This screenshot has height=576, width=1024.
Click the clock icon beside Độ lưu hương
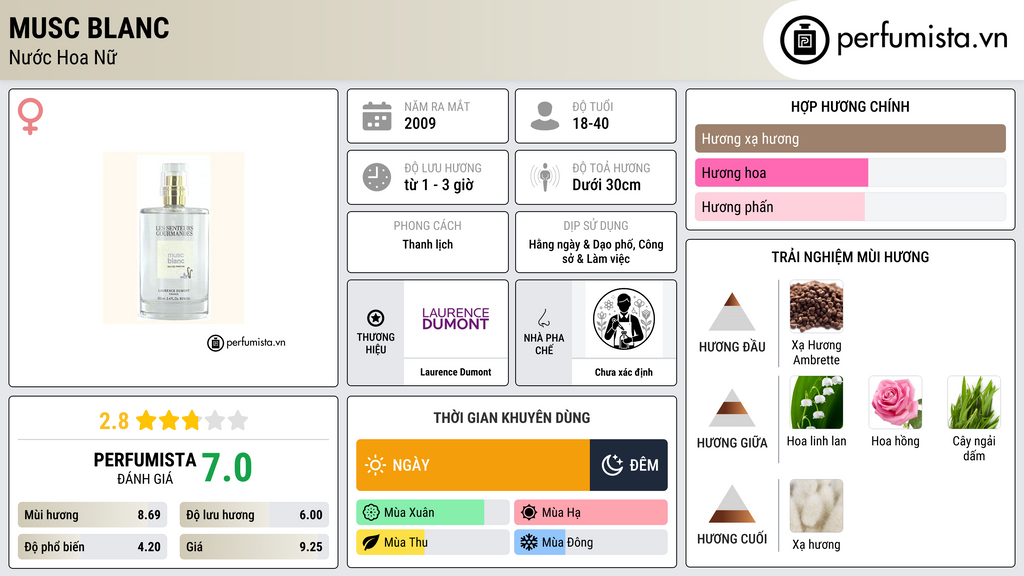(377, 177)
